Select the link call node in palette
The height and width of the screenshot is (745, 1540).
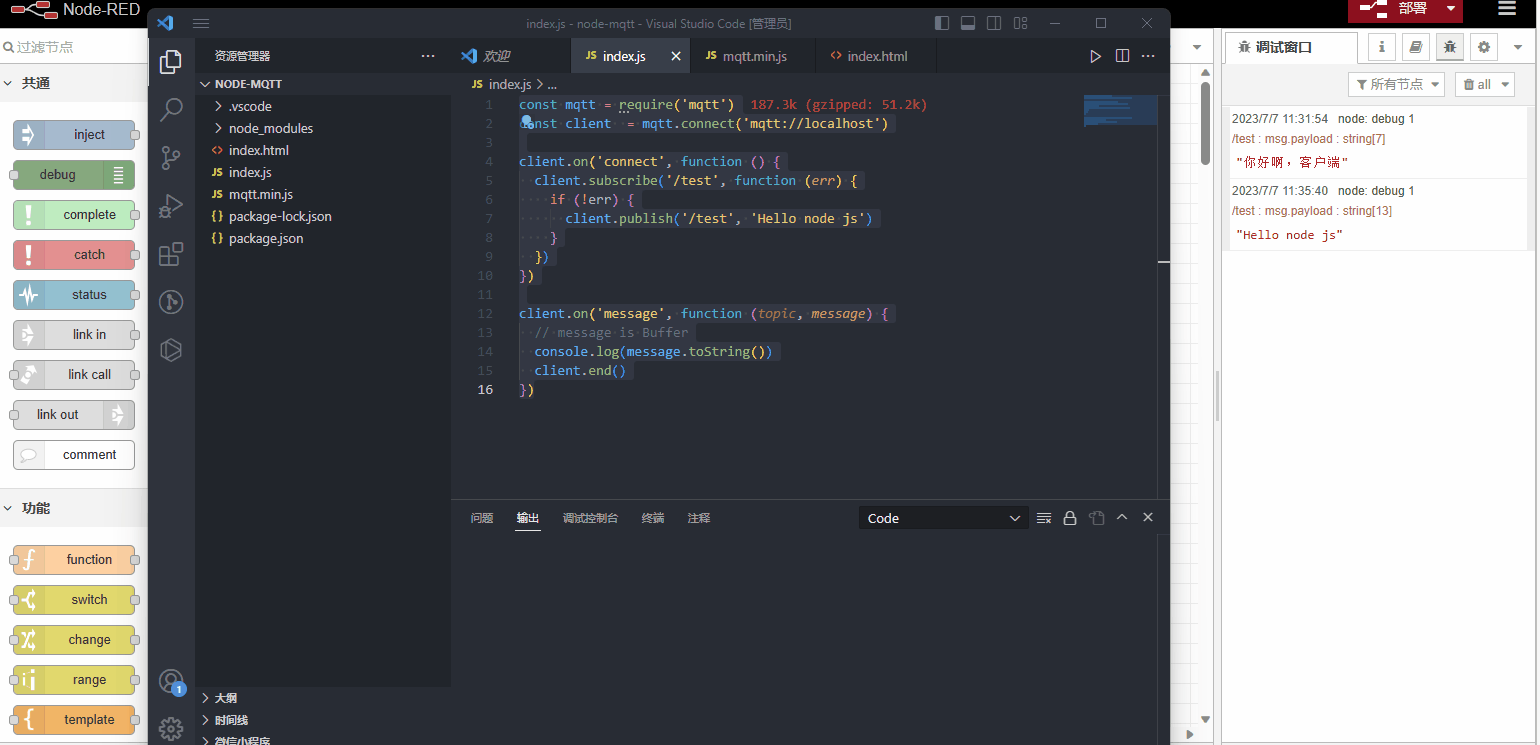(x=74, y=375)
